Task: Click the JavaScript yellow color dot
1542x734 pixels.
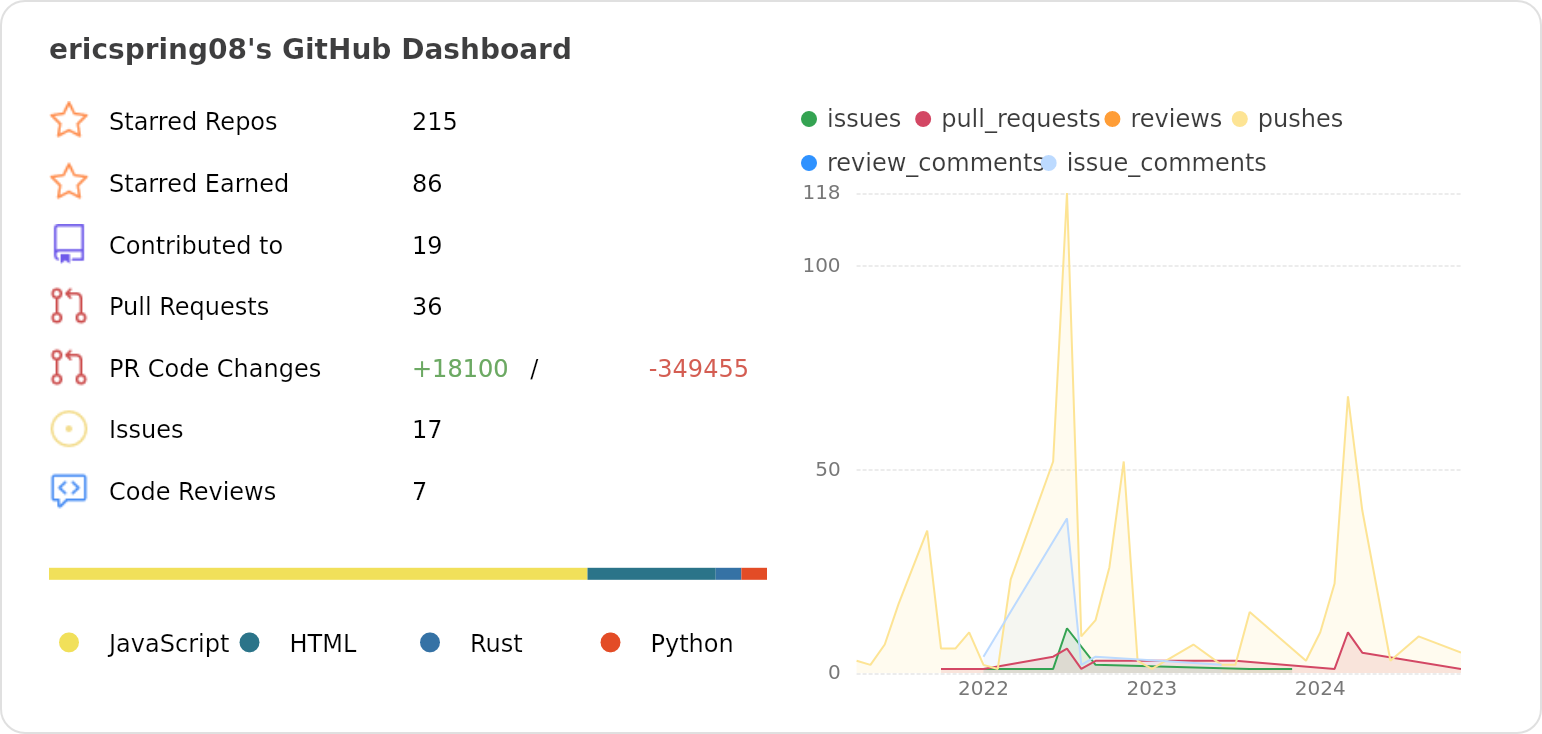Action: point(69,642)
